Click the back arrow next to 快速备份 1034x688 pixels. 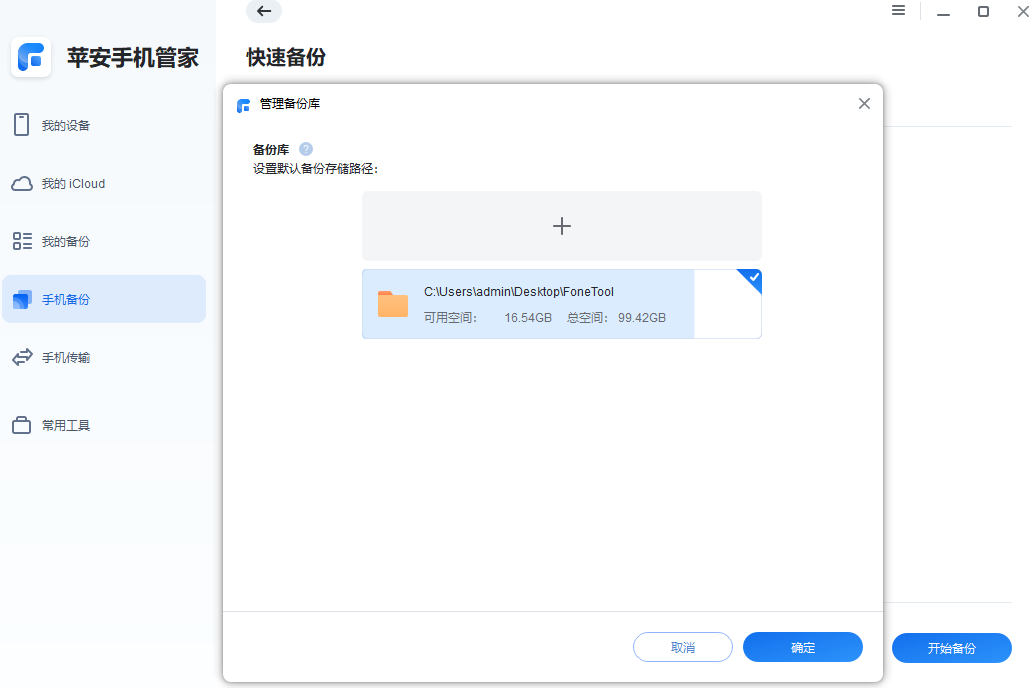263,11
